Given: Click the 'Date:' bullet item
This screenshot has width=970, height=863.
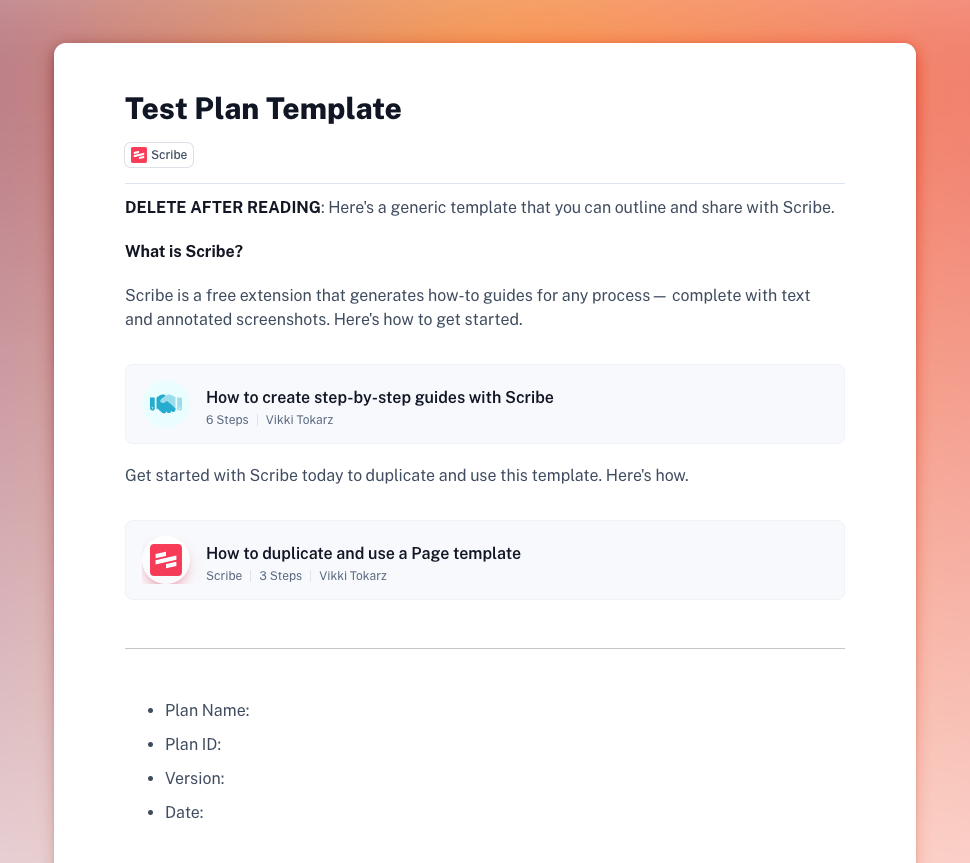Looking at the screenshot, I should [184, 812].
